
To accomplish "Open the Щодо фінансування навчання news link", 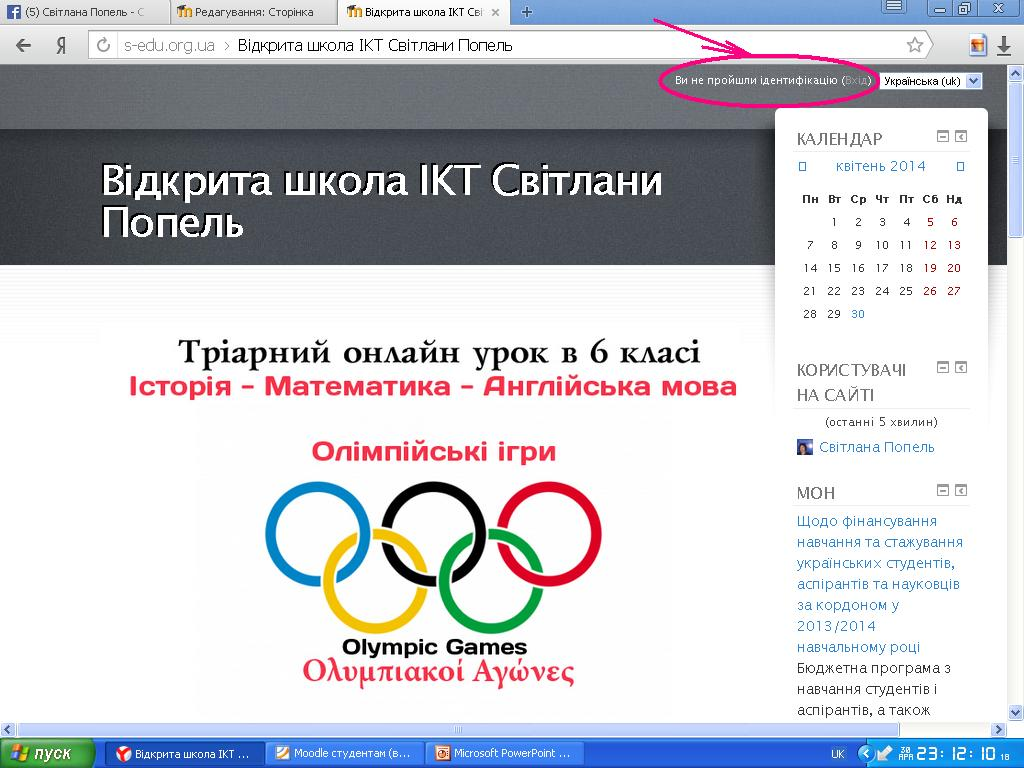I will pyautogui.click(x=879, y=584).
